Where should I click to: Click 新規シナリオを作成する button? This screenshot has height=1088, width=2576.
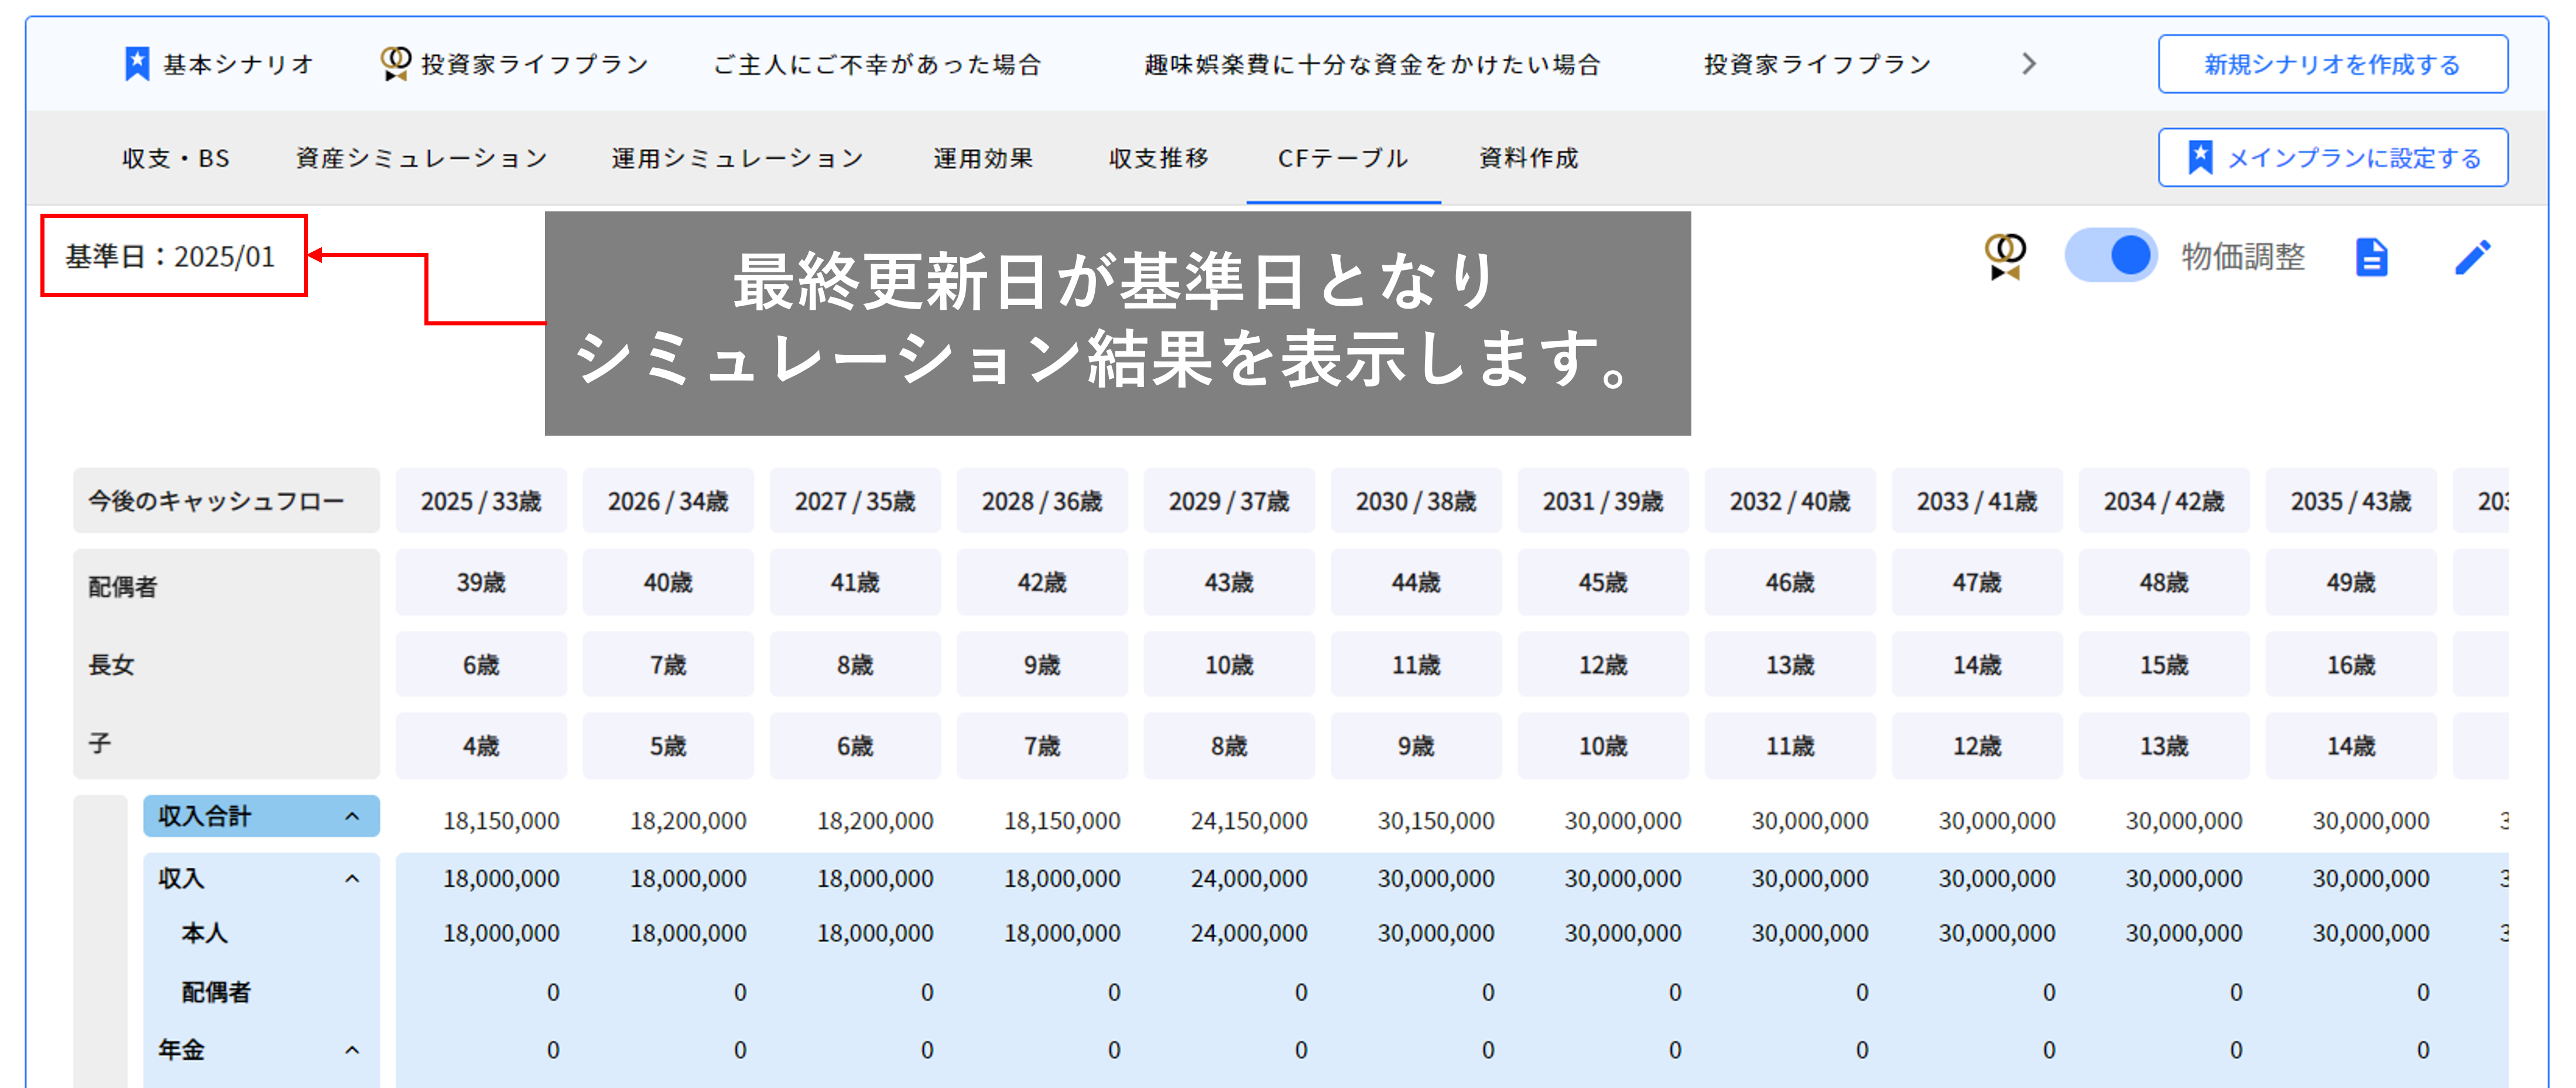[2332, 64]
